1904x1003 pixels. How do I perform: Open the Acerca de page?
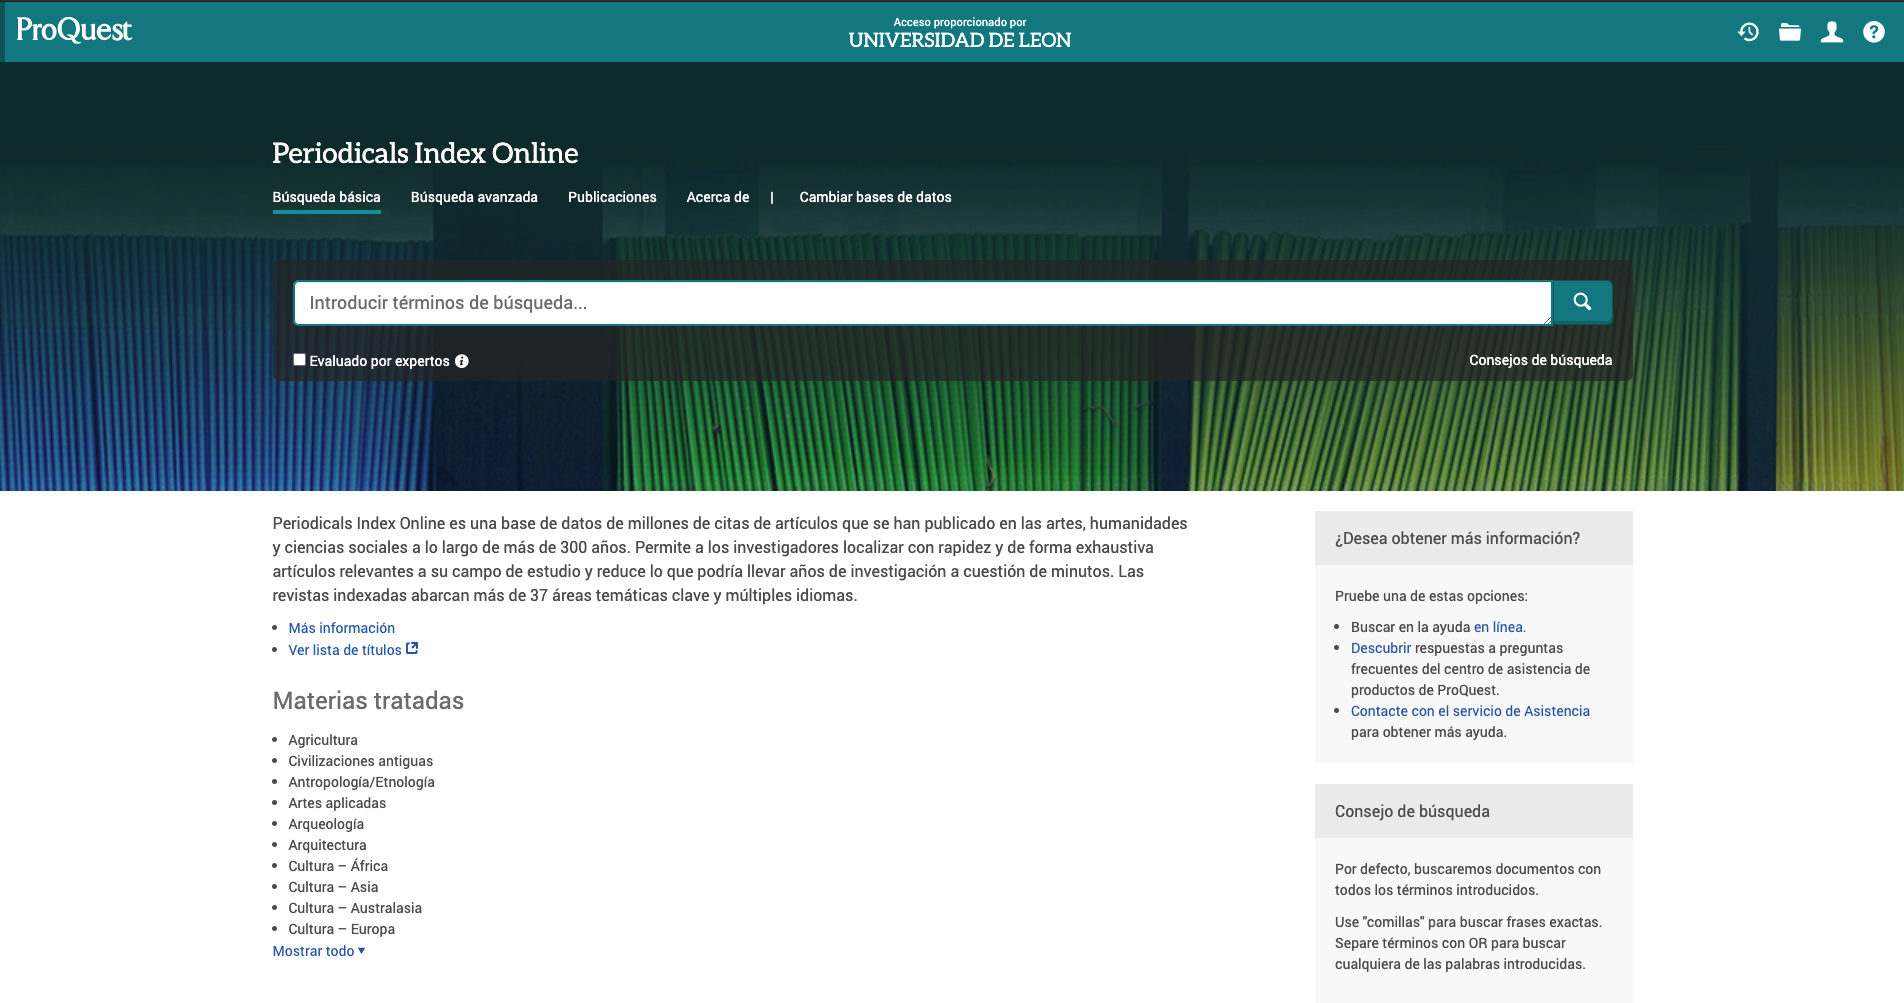point(718,197)
